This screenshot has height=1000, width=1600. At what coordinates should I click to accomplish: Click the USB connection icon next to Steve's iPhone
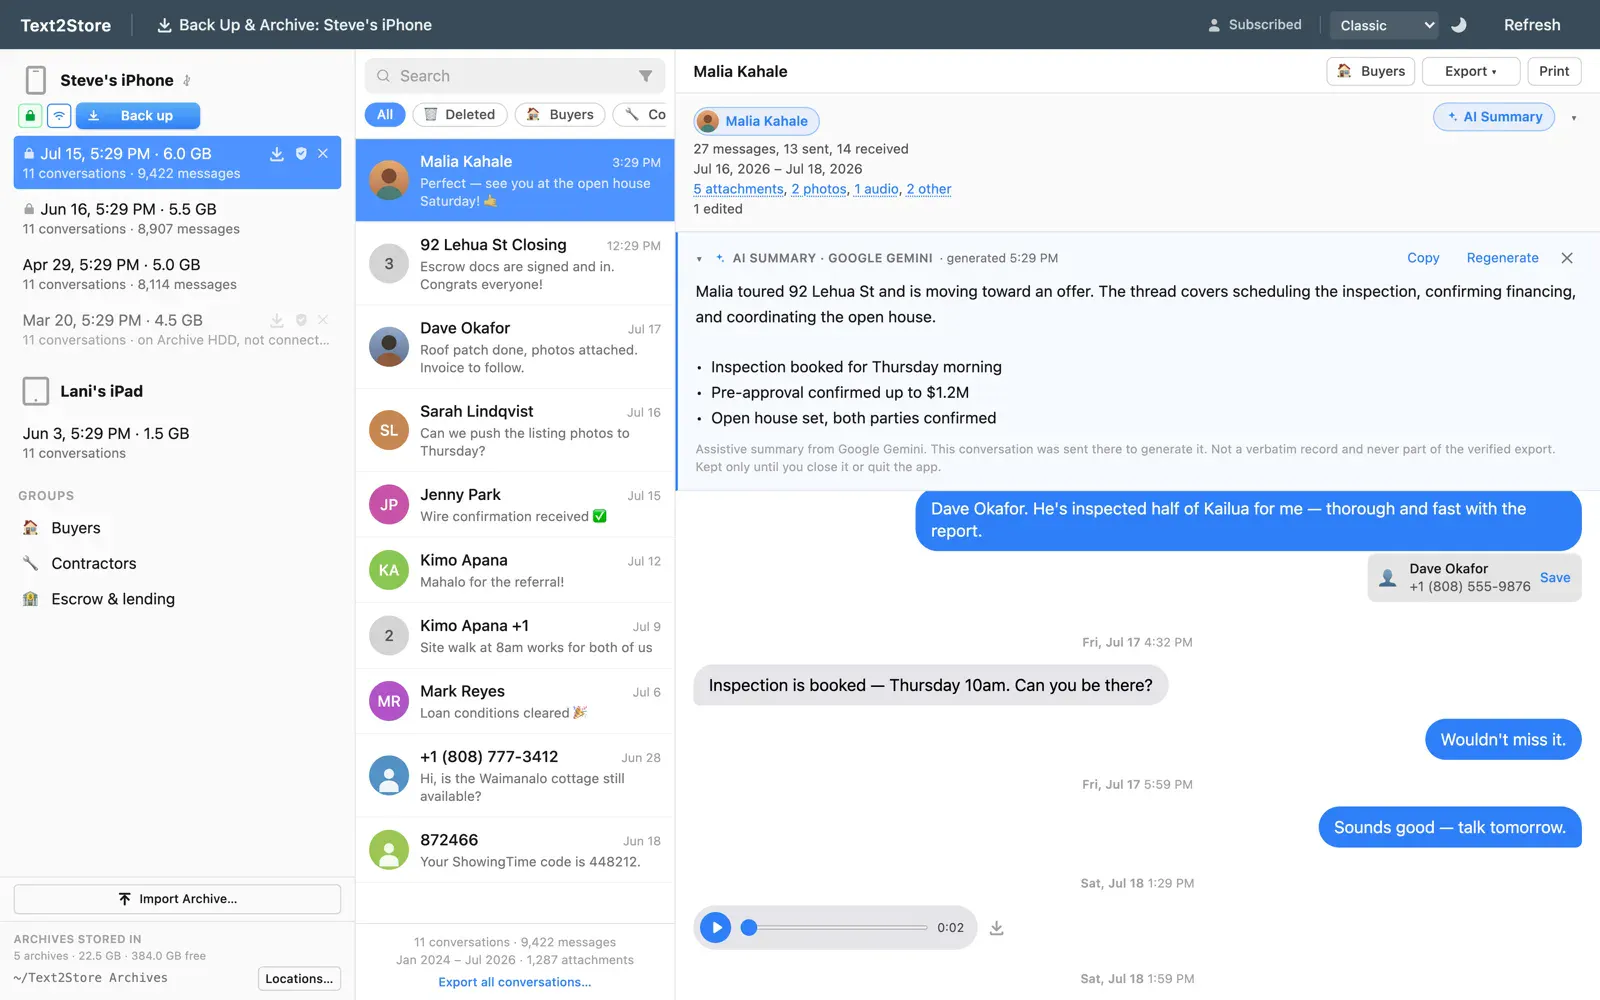(187, 80)
